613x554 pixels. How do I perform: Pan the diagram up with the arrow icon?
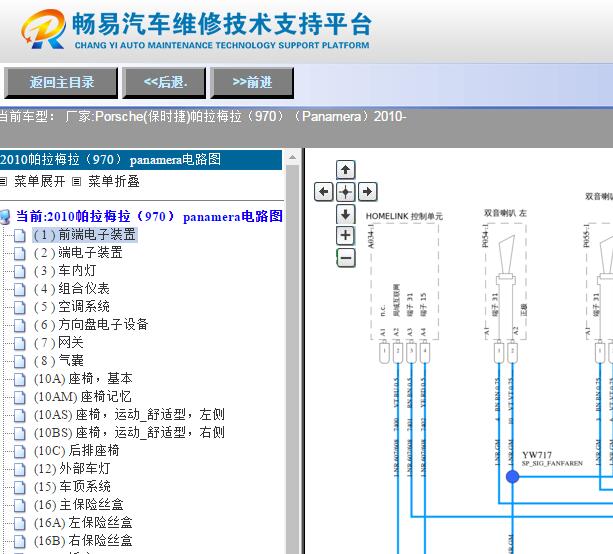tap(346, 170)
